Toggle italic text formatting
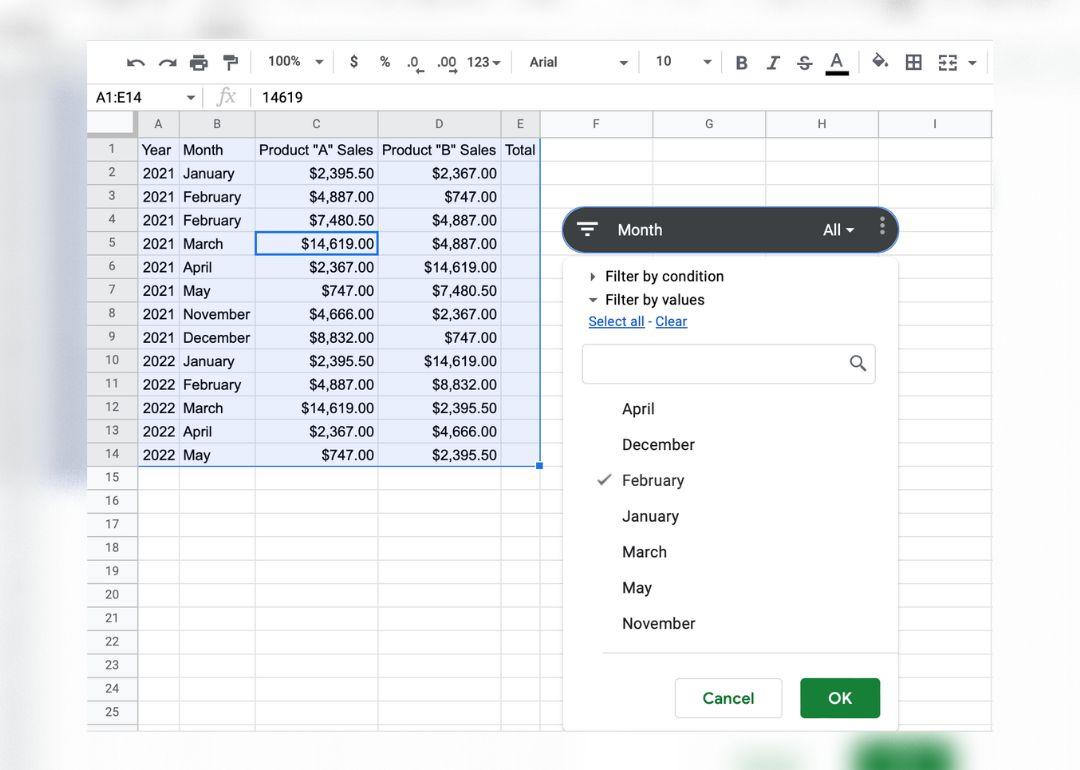 pos(773,63)
